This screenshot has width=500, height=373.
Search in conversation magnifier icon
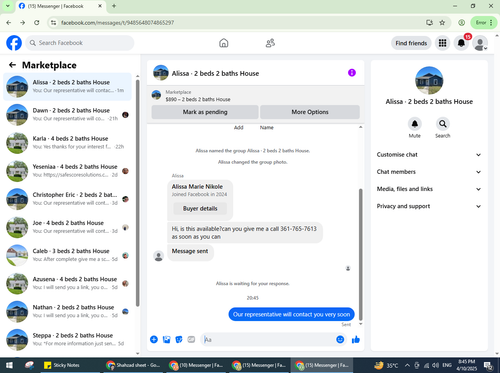click(x=443, y=124)
